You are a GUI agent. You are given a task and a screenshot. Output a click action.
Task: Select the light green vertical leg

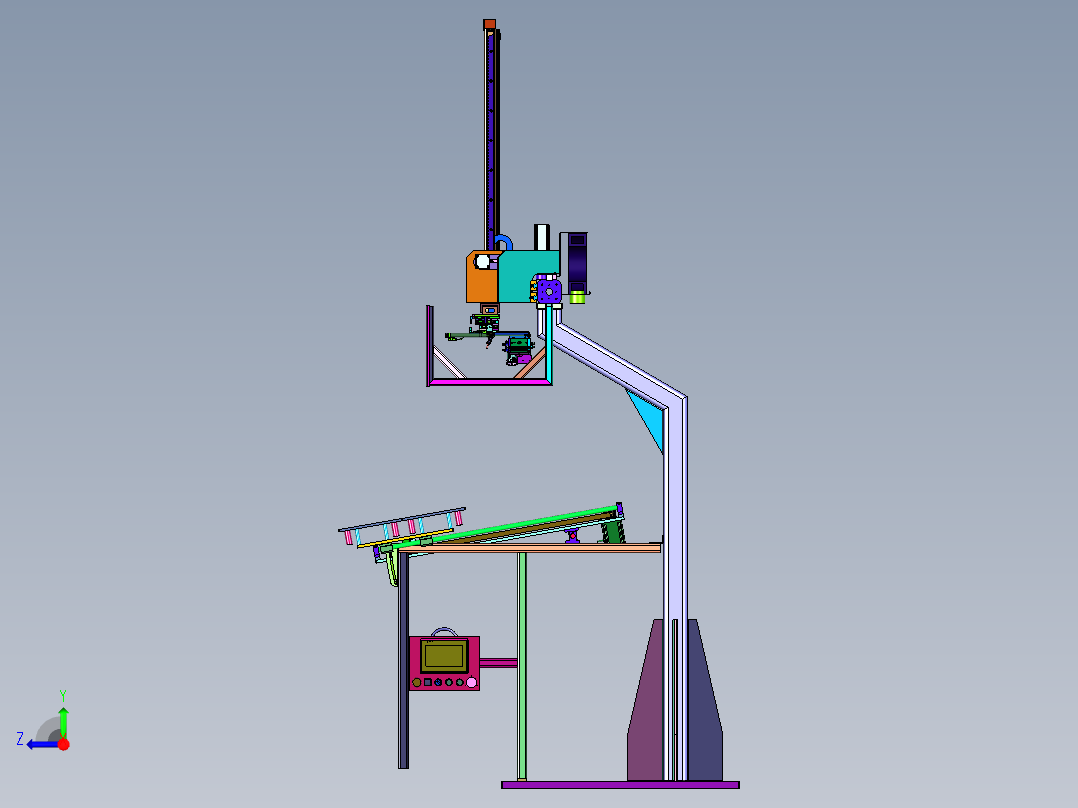(x=522, y=666)
